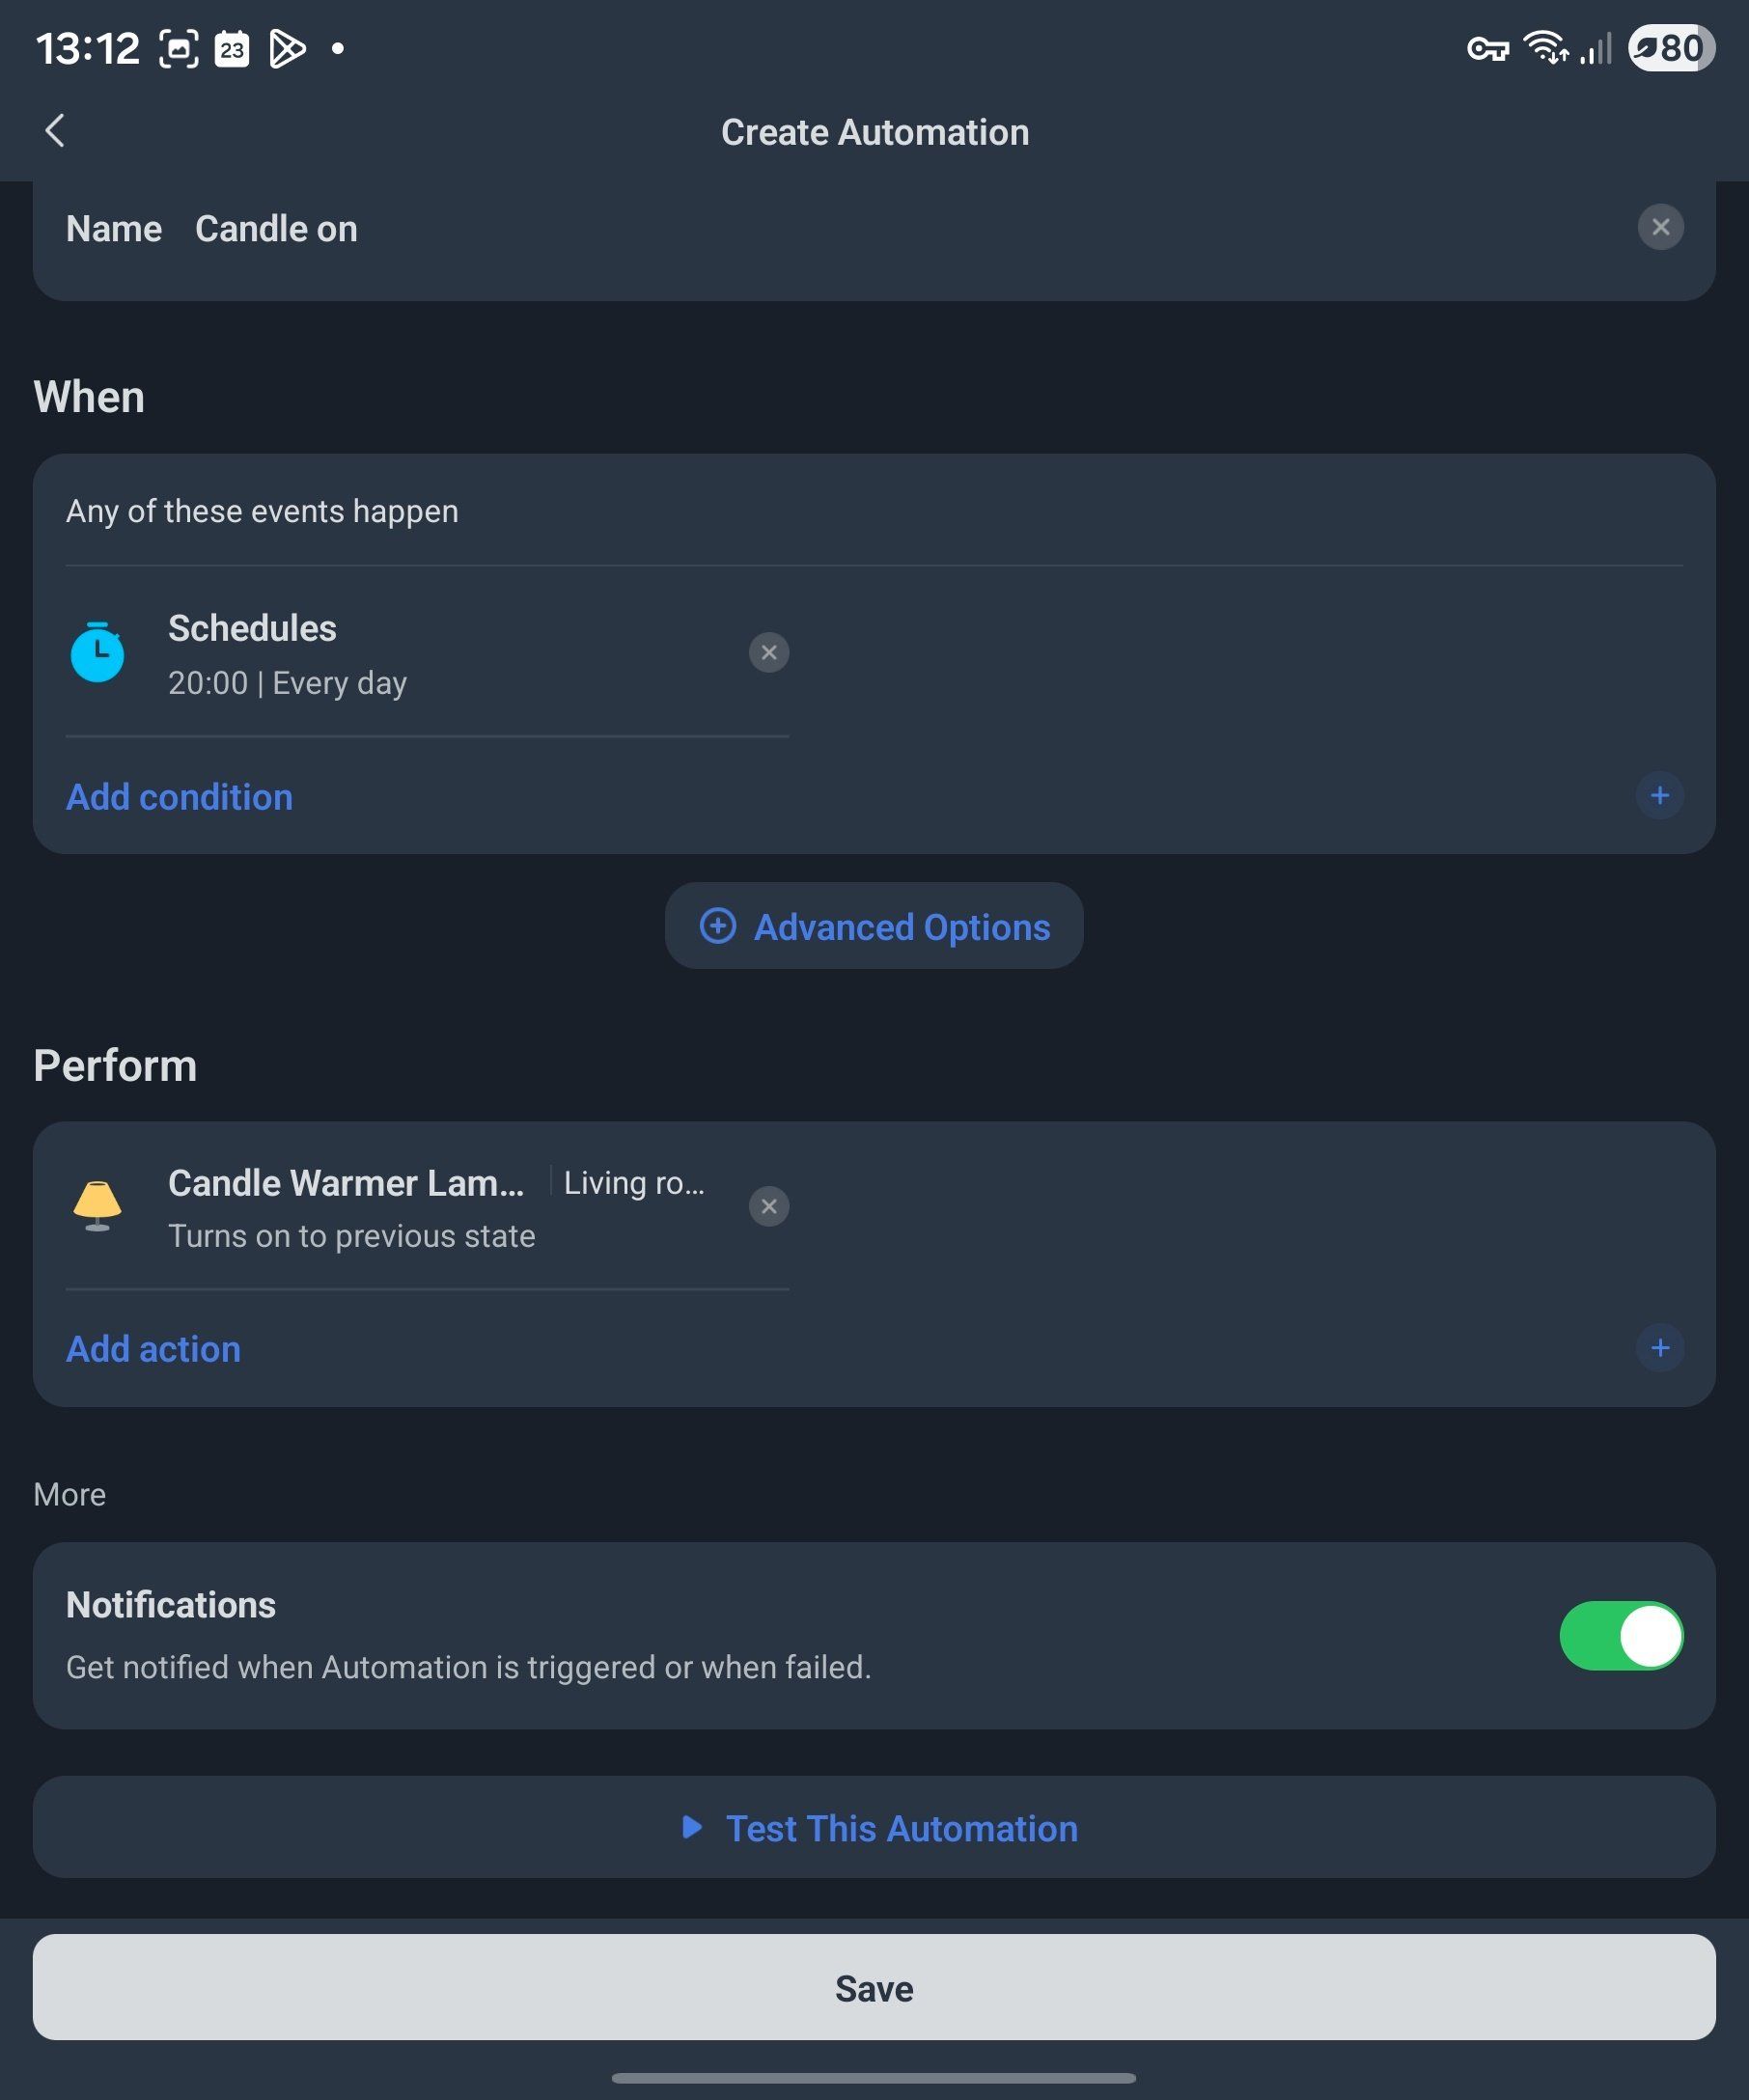Image resolution: width=1749 pixels, height=2100 pixels.
Task: Save the automation
Action: (874, 1988)
